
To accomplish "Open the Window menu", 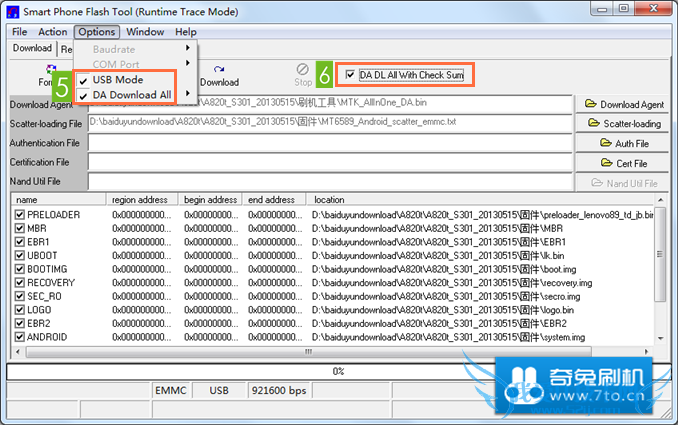I will coord(145,32).
